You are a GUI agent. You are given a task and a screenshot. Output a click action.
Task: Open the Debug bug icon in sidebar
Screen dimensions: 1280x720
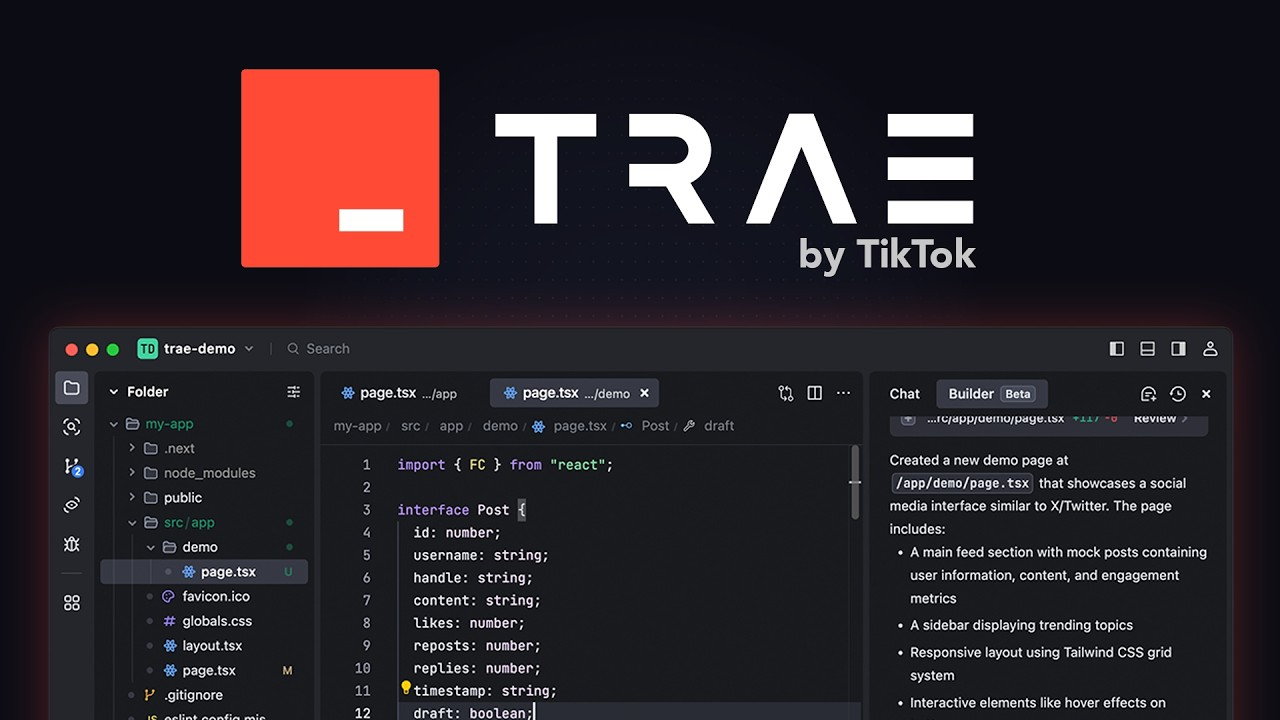[x=71, y=544]
